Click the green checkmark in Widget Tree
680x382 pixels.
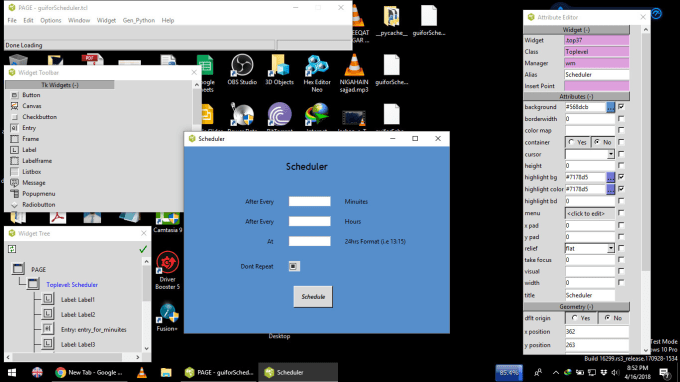[143, 249]
